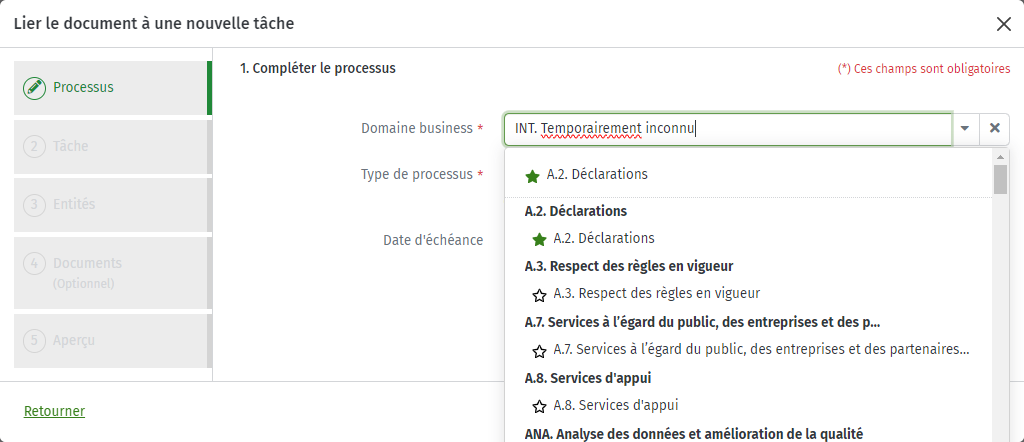Screen dimensions: 1024x442
Task: Click the dropdown list scrollbar thumb
Action: click(x=1000, y=180)
